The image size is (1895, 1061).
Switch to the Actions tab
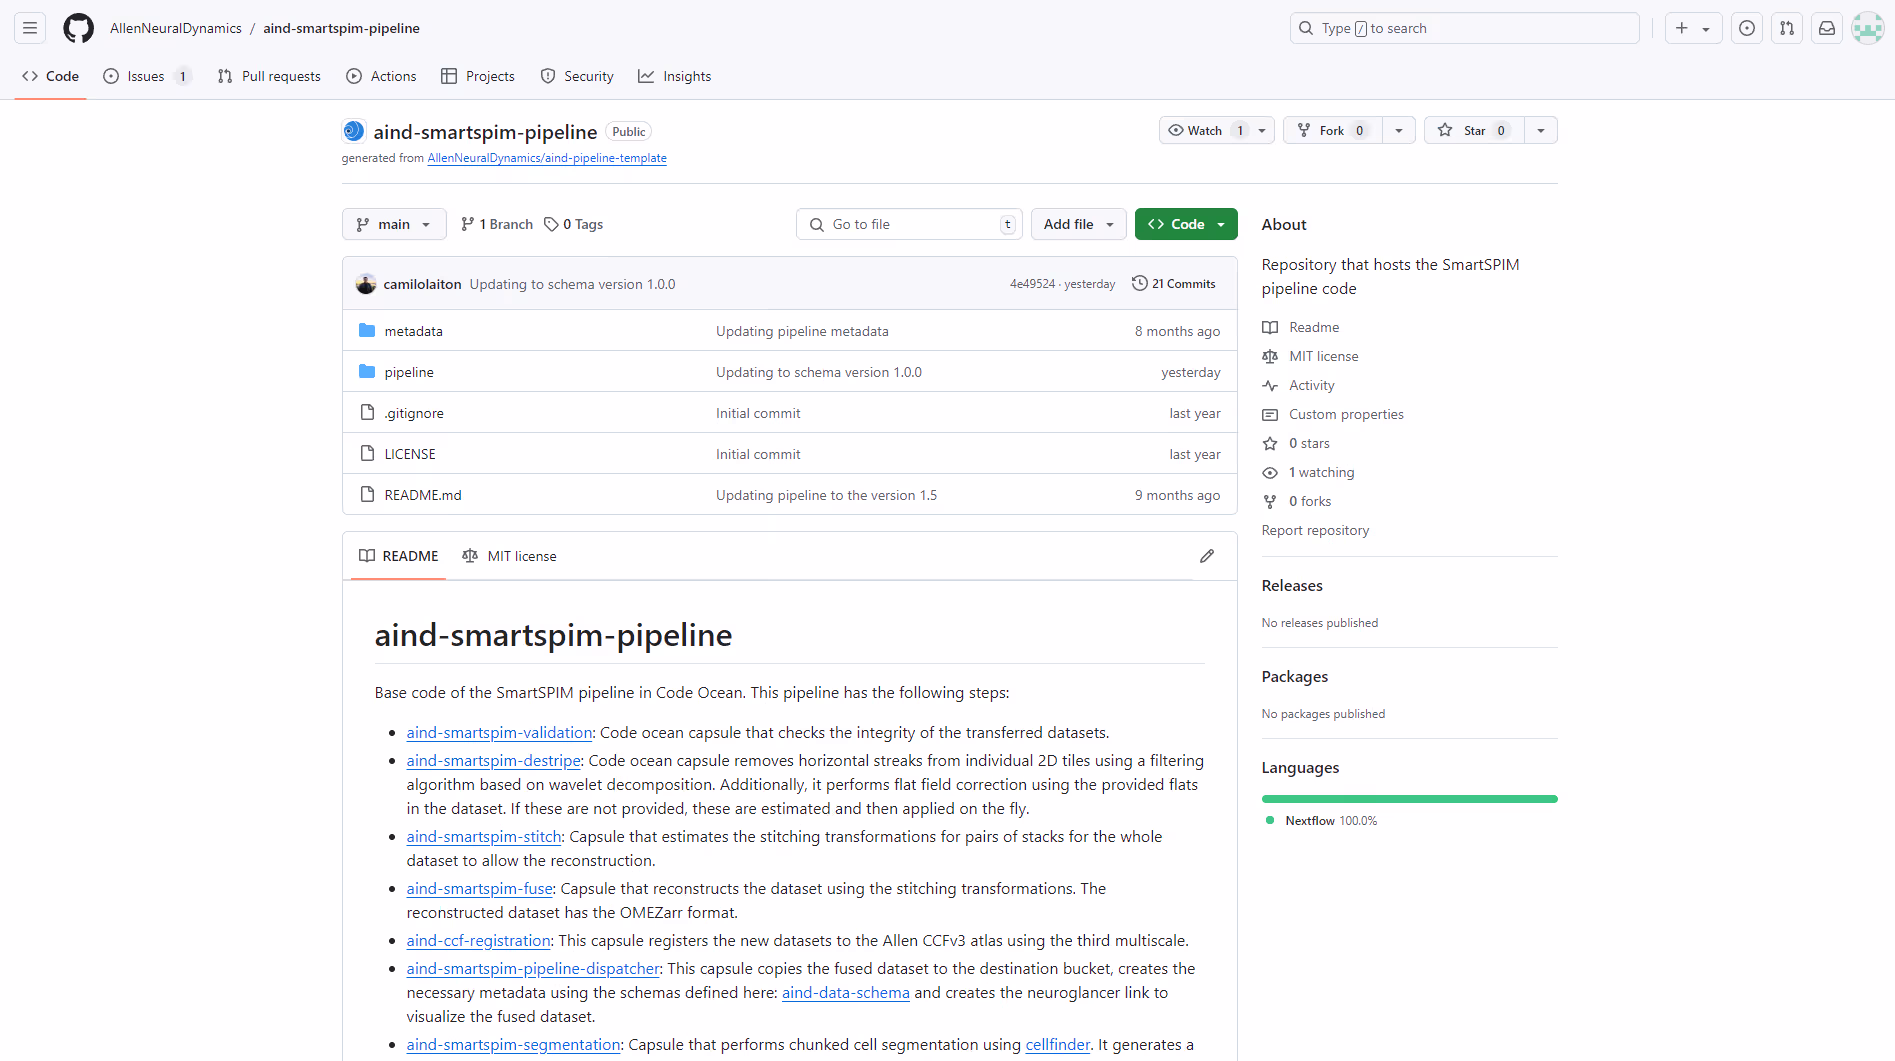(381, 76)
